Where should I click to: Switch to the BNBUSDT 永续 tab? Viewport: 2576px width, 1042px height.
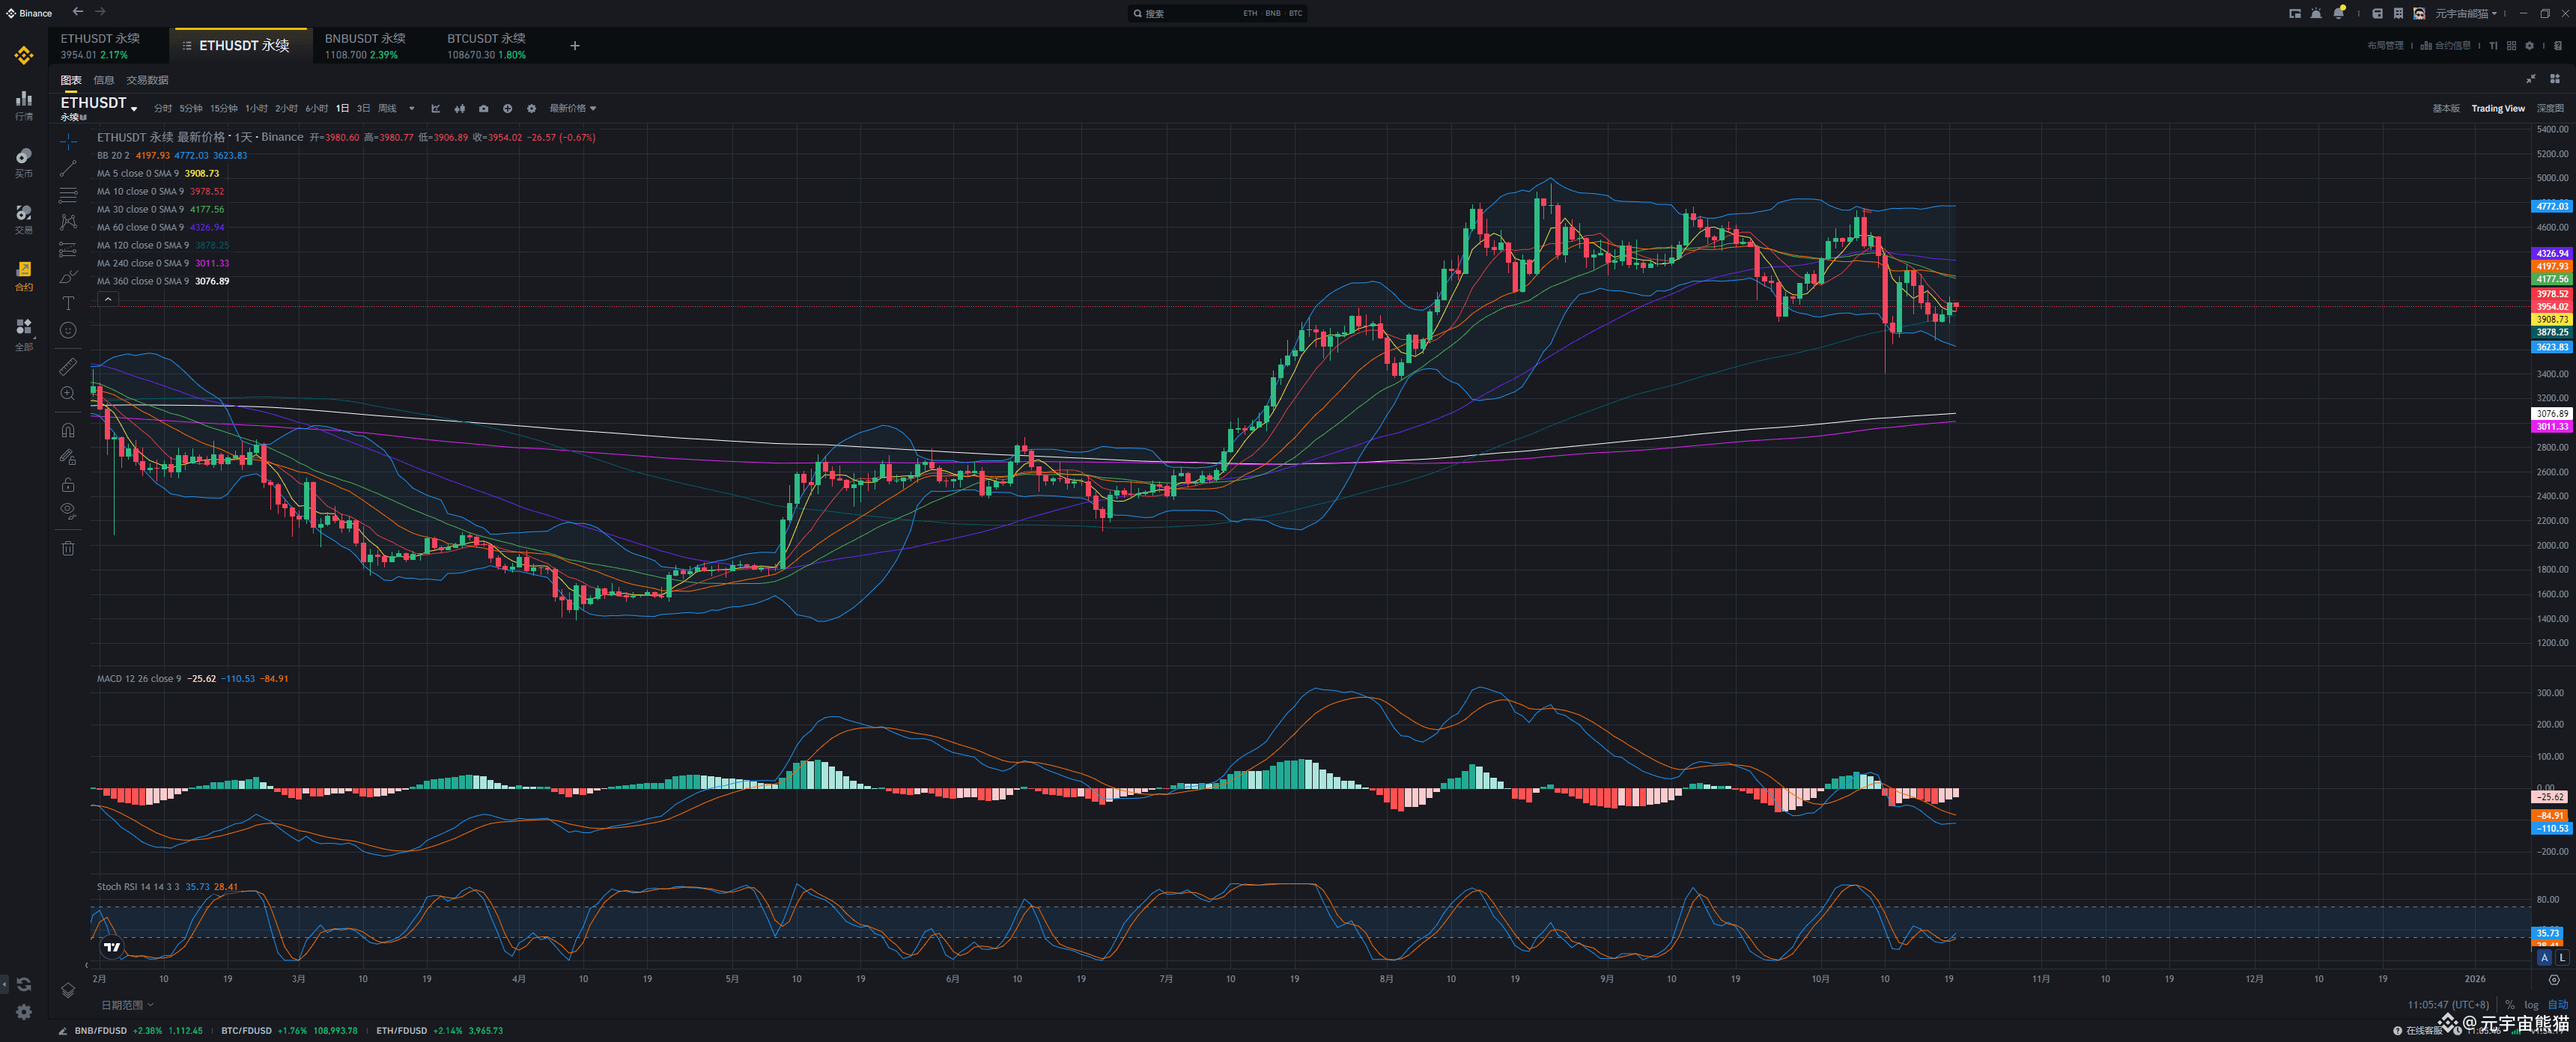pos(365,45)
